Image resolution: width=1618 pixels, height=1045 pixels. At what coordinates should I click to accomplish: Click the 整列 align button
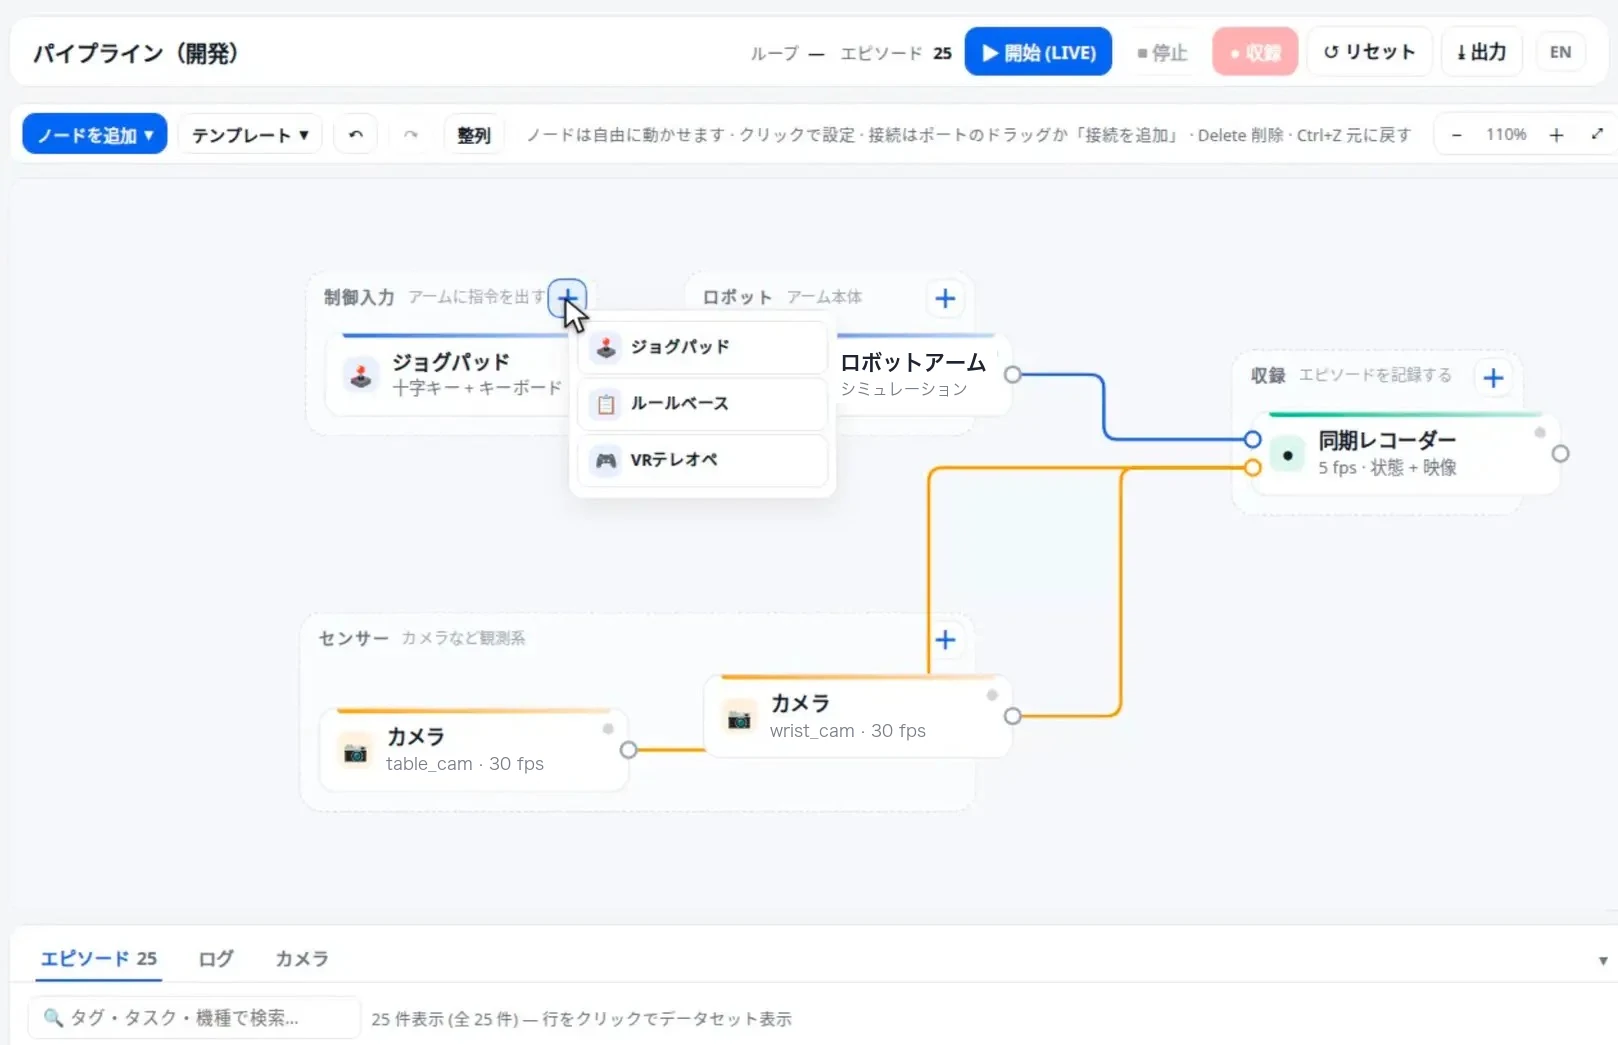(x=474, y=134)
